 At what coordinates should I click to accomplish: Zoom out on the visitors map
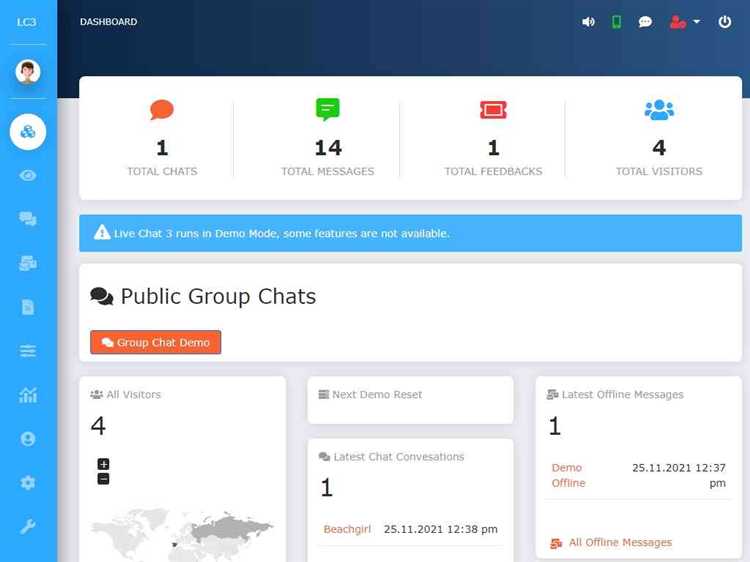tap(103, 479)
